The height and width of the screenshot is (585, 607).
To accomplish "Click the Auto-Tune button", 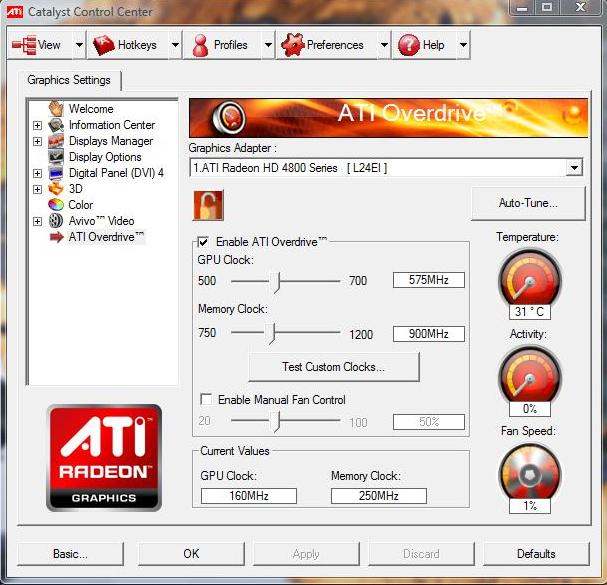I will point(528,203).
